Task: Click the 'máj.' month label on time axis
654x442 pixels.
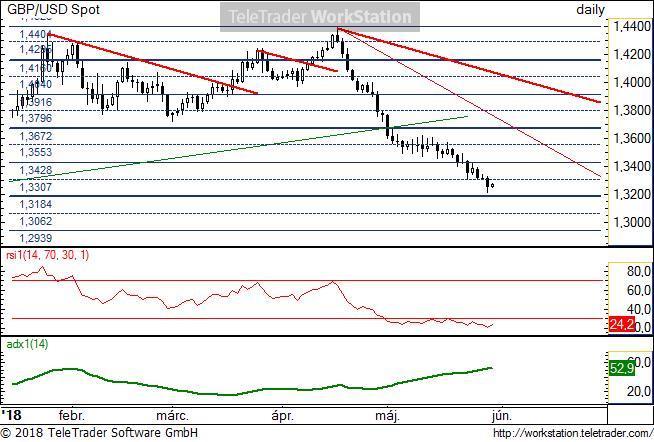Action: pyautogui.click(x=387, y=415)
